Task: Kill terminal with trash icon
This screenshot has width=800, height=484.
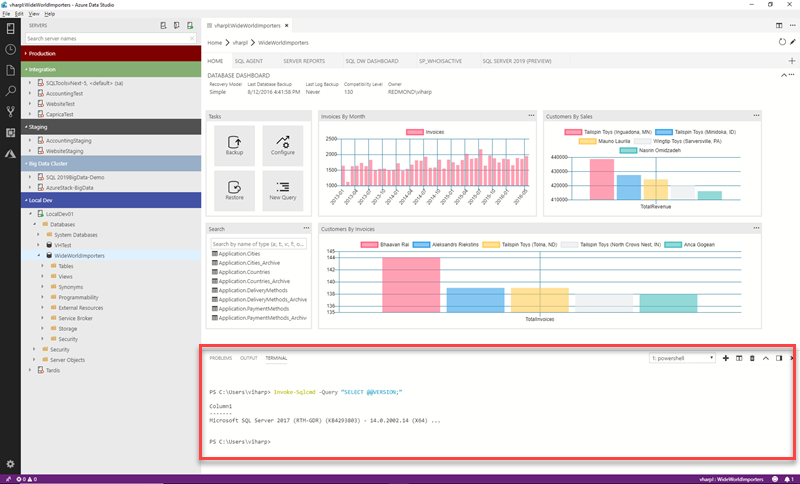Action: (x=752, y=358)
